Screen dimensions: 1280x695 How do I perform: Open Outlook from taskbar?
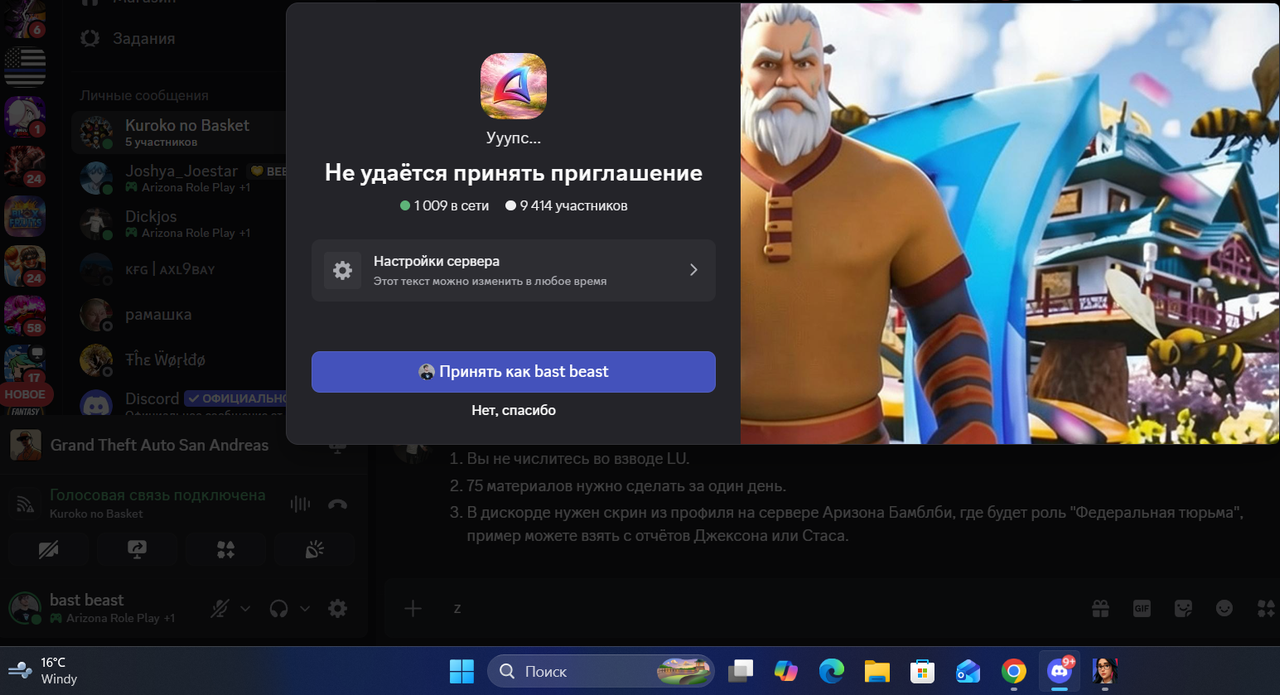tap(968, 671)
